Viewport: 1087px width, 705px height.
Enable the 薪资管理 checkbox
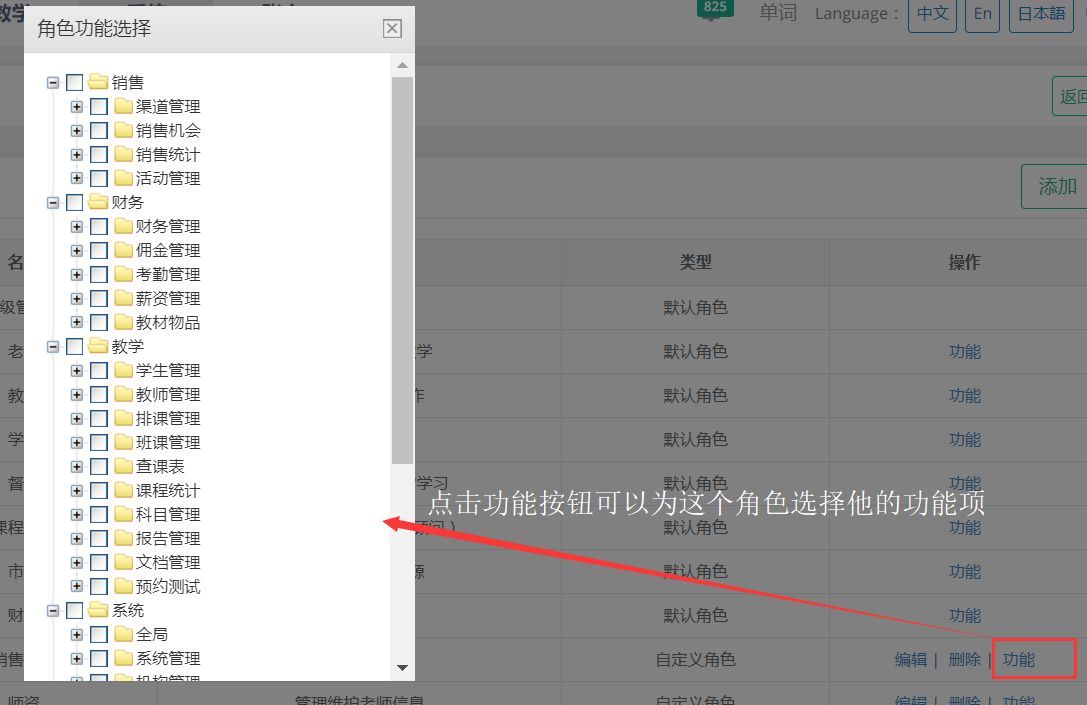99,298
